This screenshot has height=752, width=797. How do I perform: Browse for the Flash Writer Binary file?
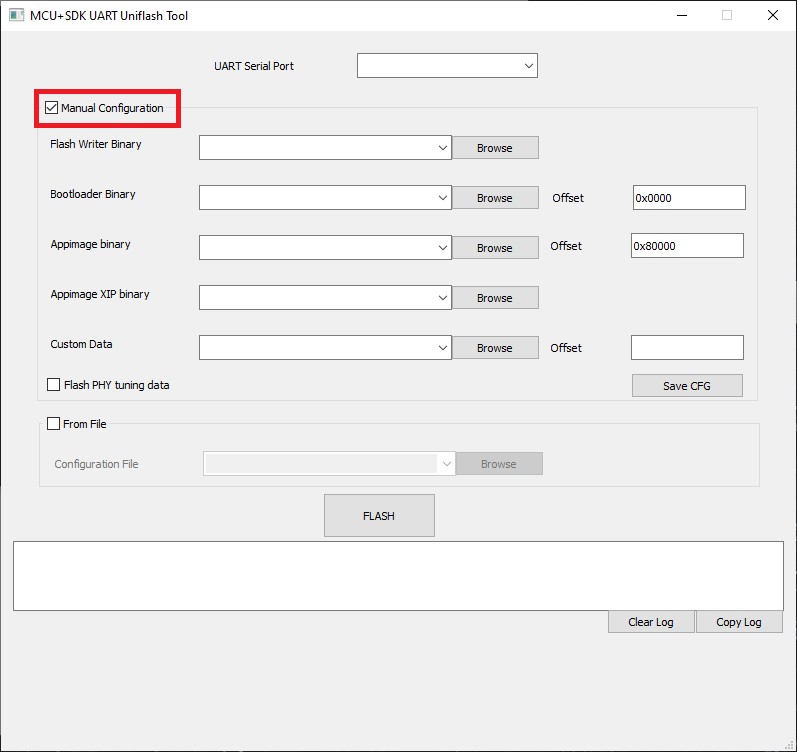point(494,148)
